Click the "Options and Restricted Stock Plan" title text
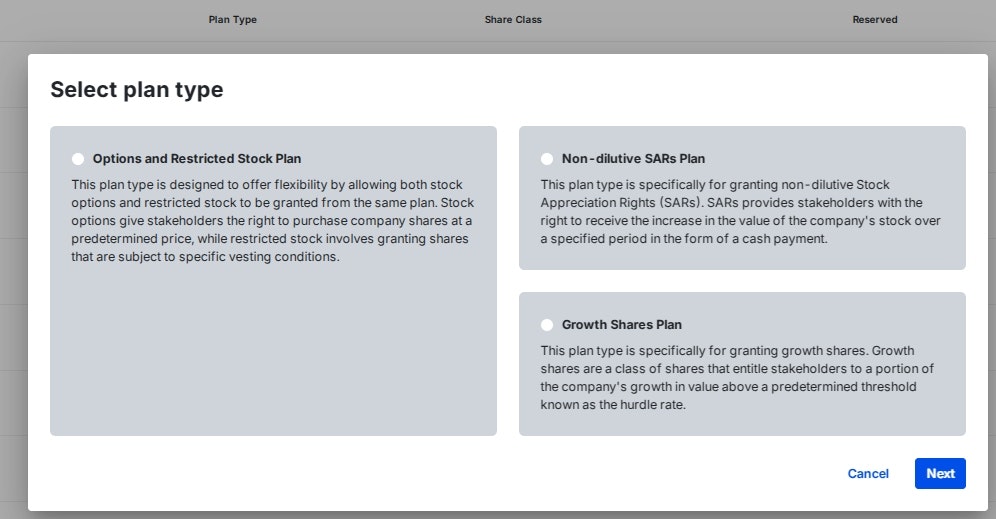This screenshot has height=519, width=996. (197, 159)
